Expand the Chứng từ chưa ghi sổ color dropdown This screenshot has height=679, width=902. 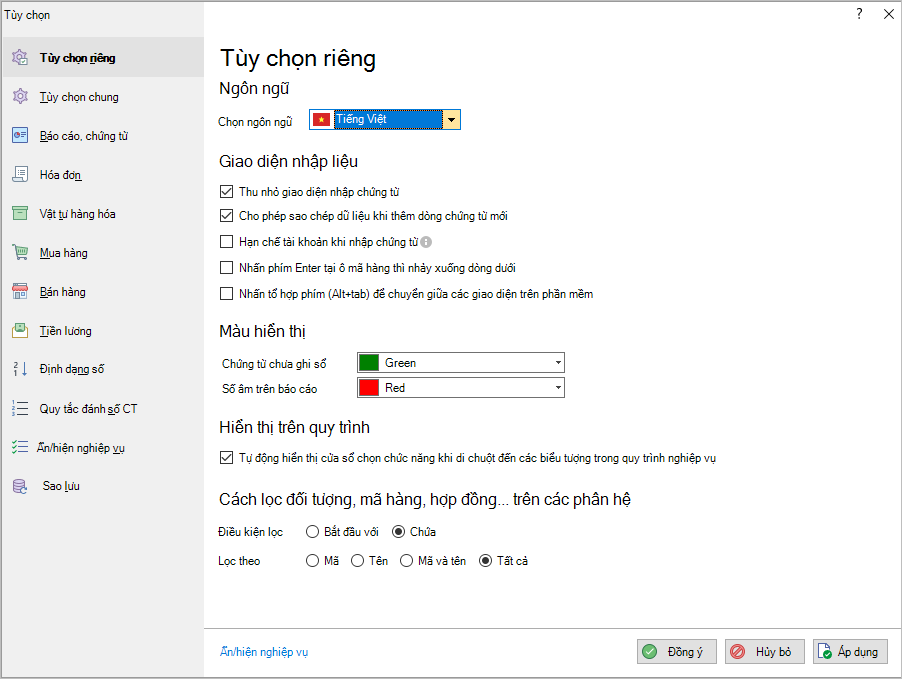pos(558,363)
